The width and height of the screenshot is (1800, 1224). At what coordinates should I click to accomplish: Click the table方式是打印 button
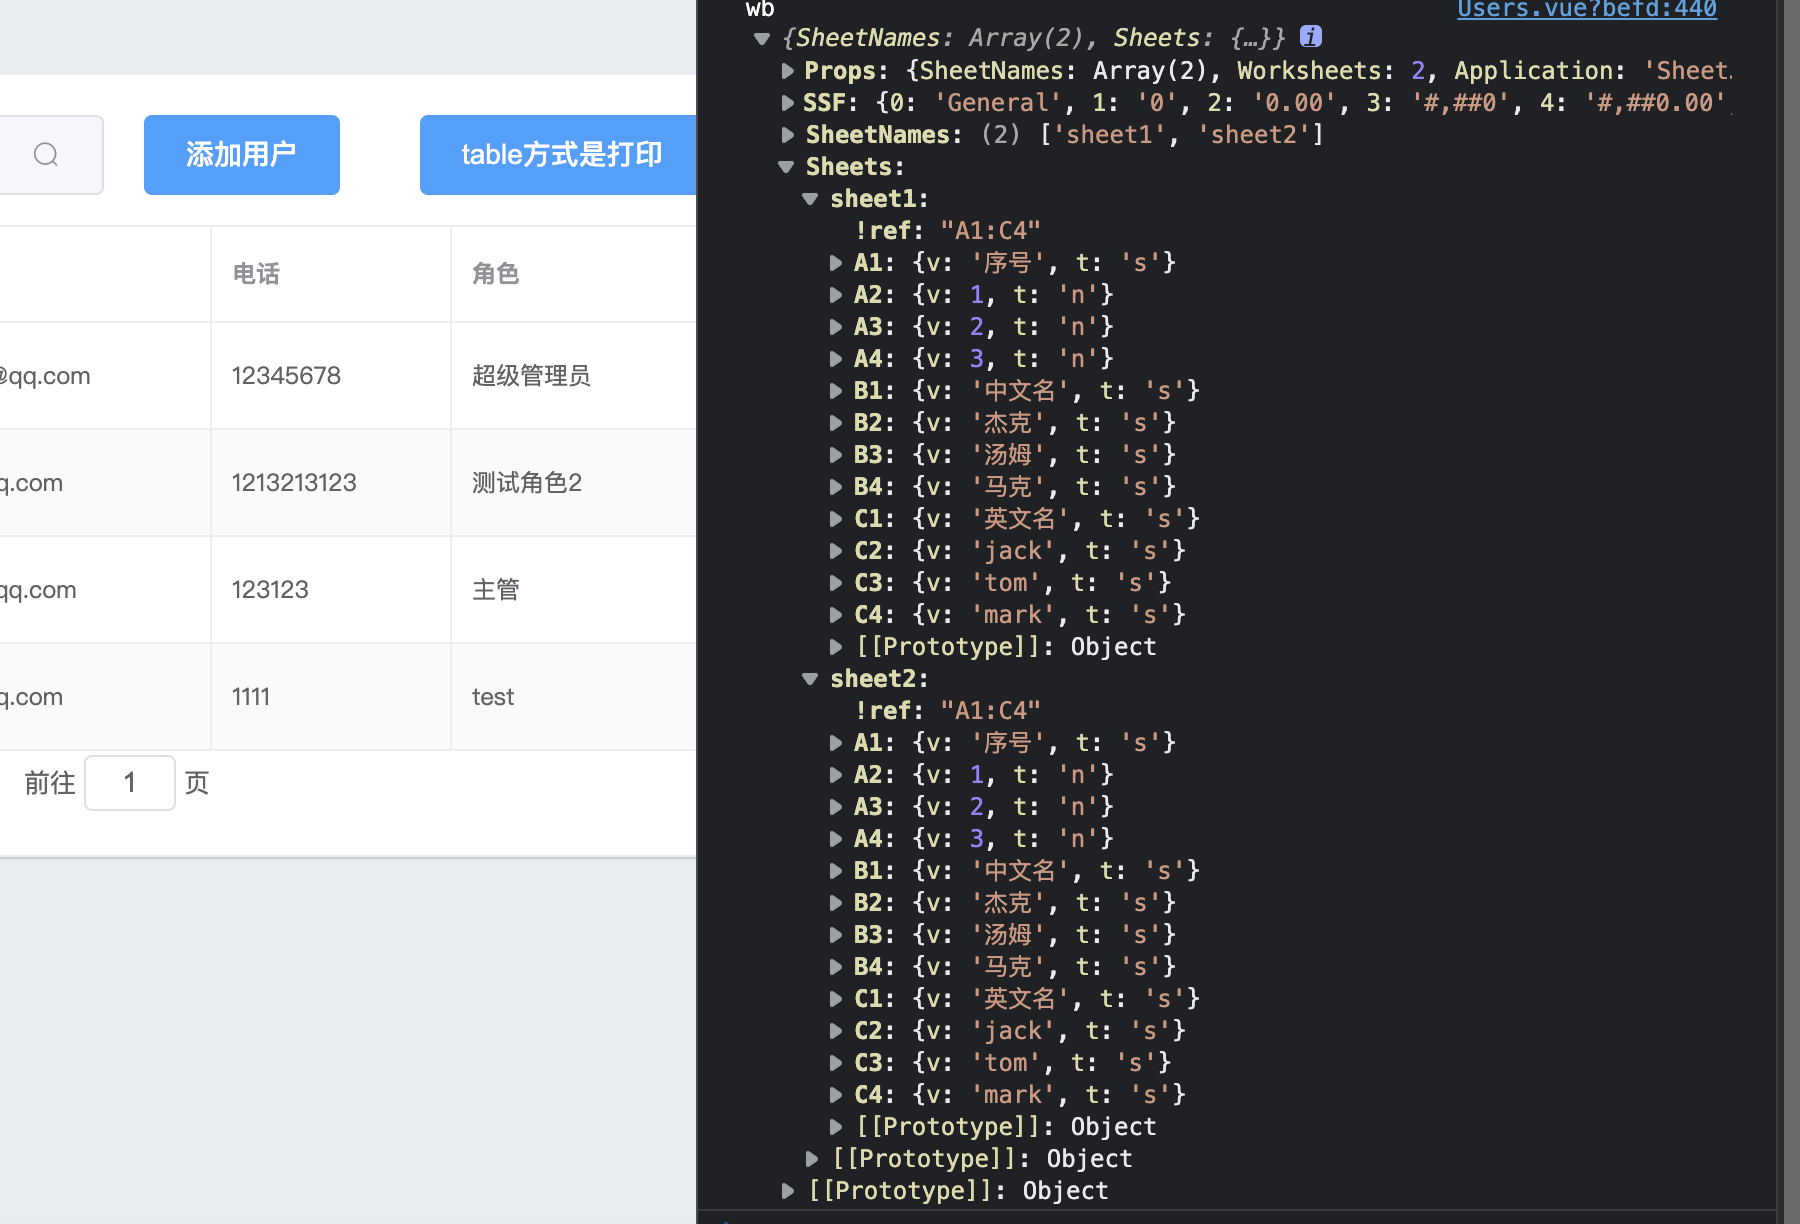[x=559, y=155]
